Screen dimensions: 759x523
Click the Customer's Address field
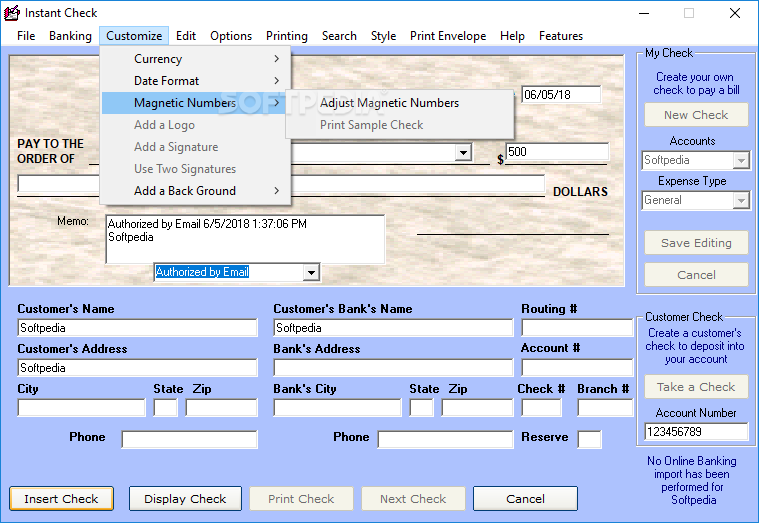137,368
